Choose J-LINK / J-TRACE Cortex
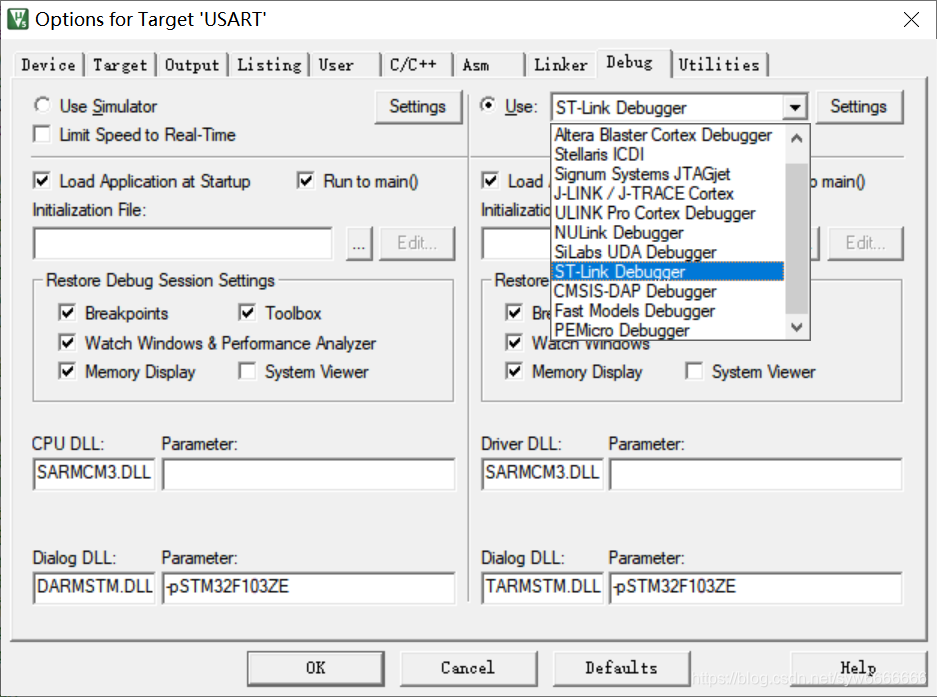Screen dimensions: 937x697 coord(667,194)
